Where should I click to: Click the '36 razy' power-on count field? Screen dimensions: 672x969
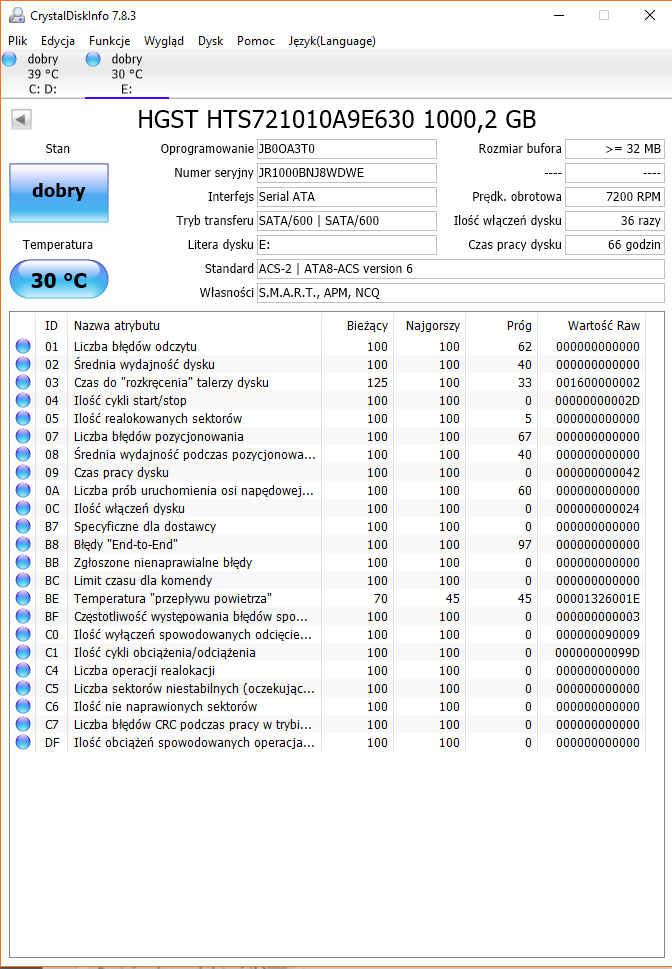pos(615,221)
